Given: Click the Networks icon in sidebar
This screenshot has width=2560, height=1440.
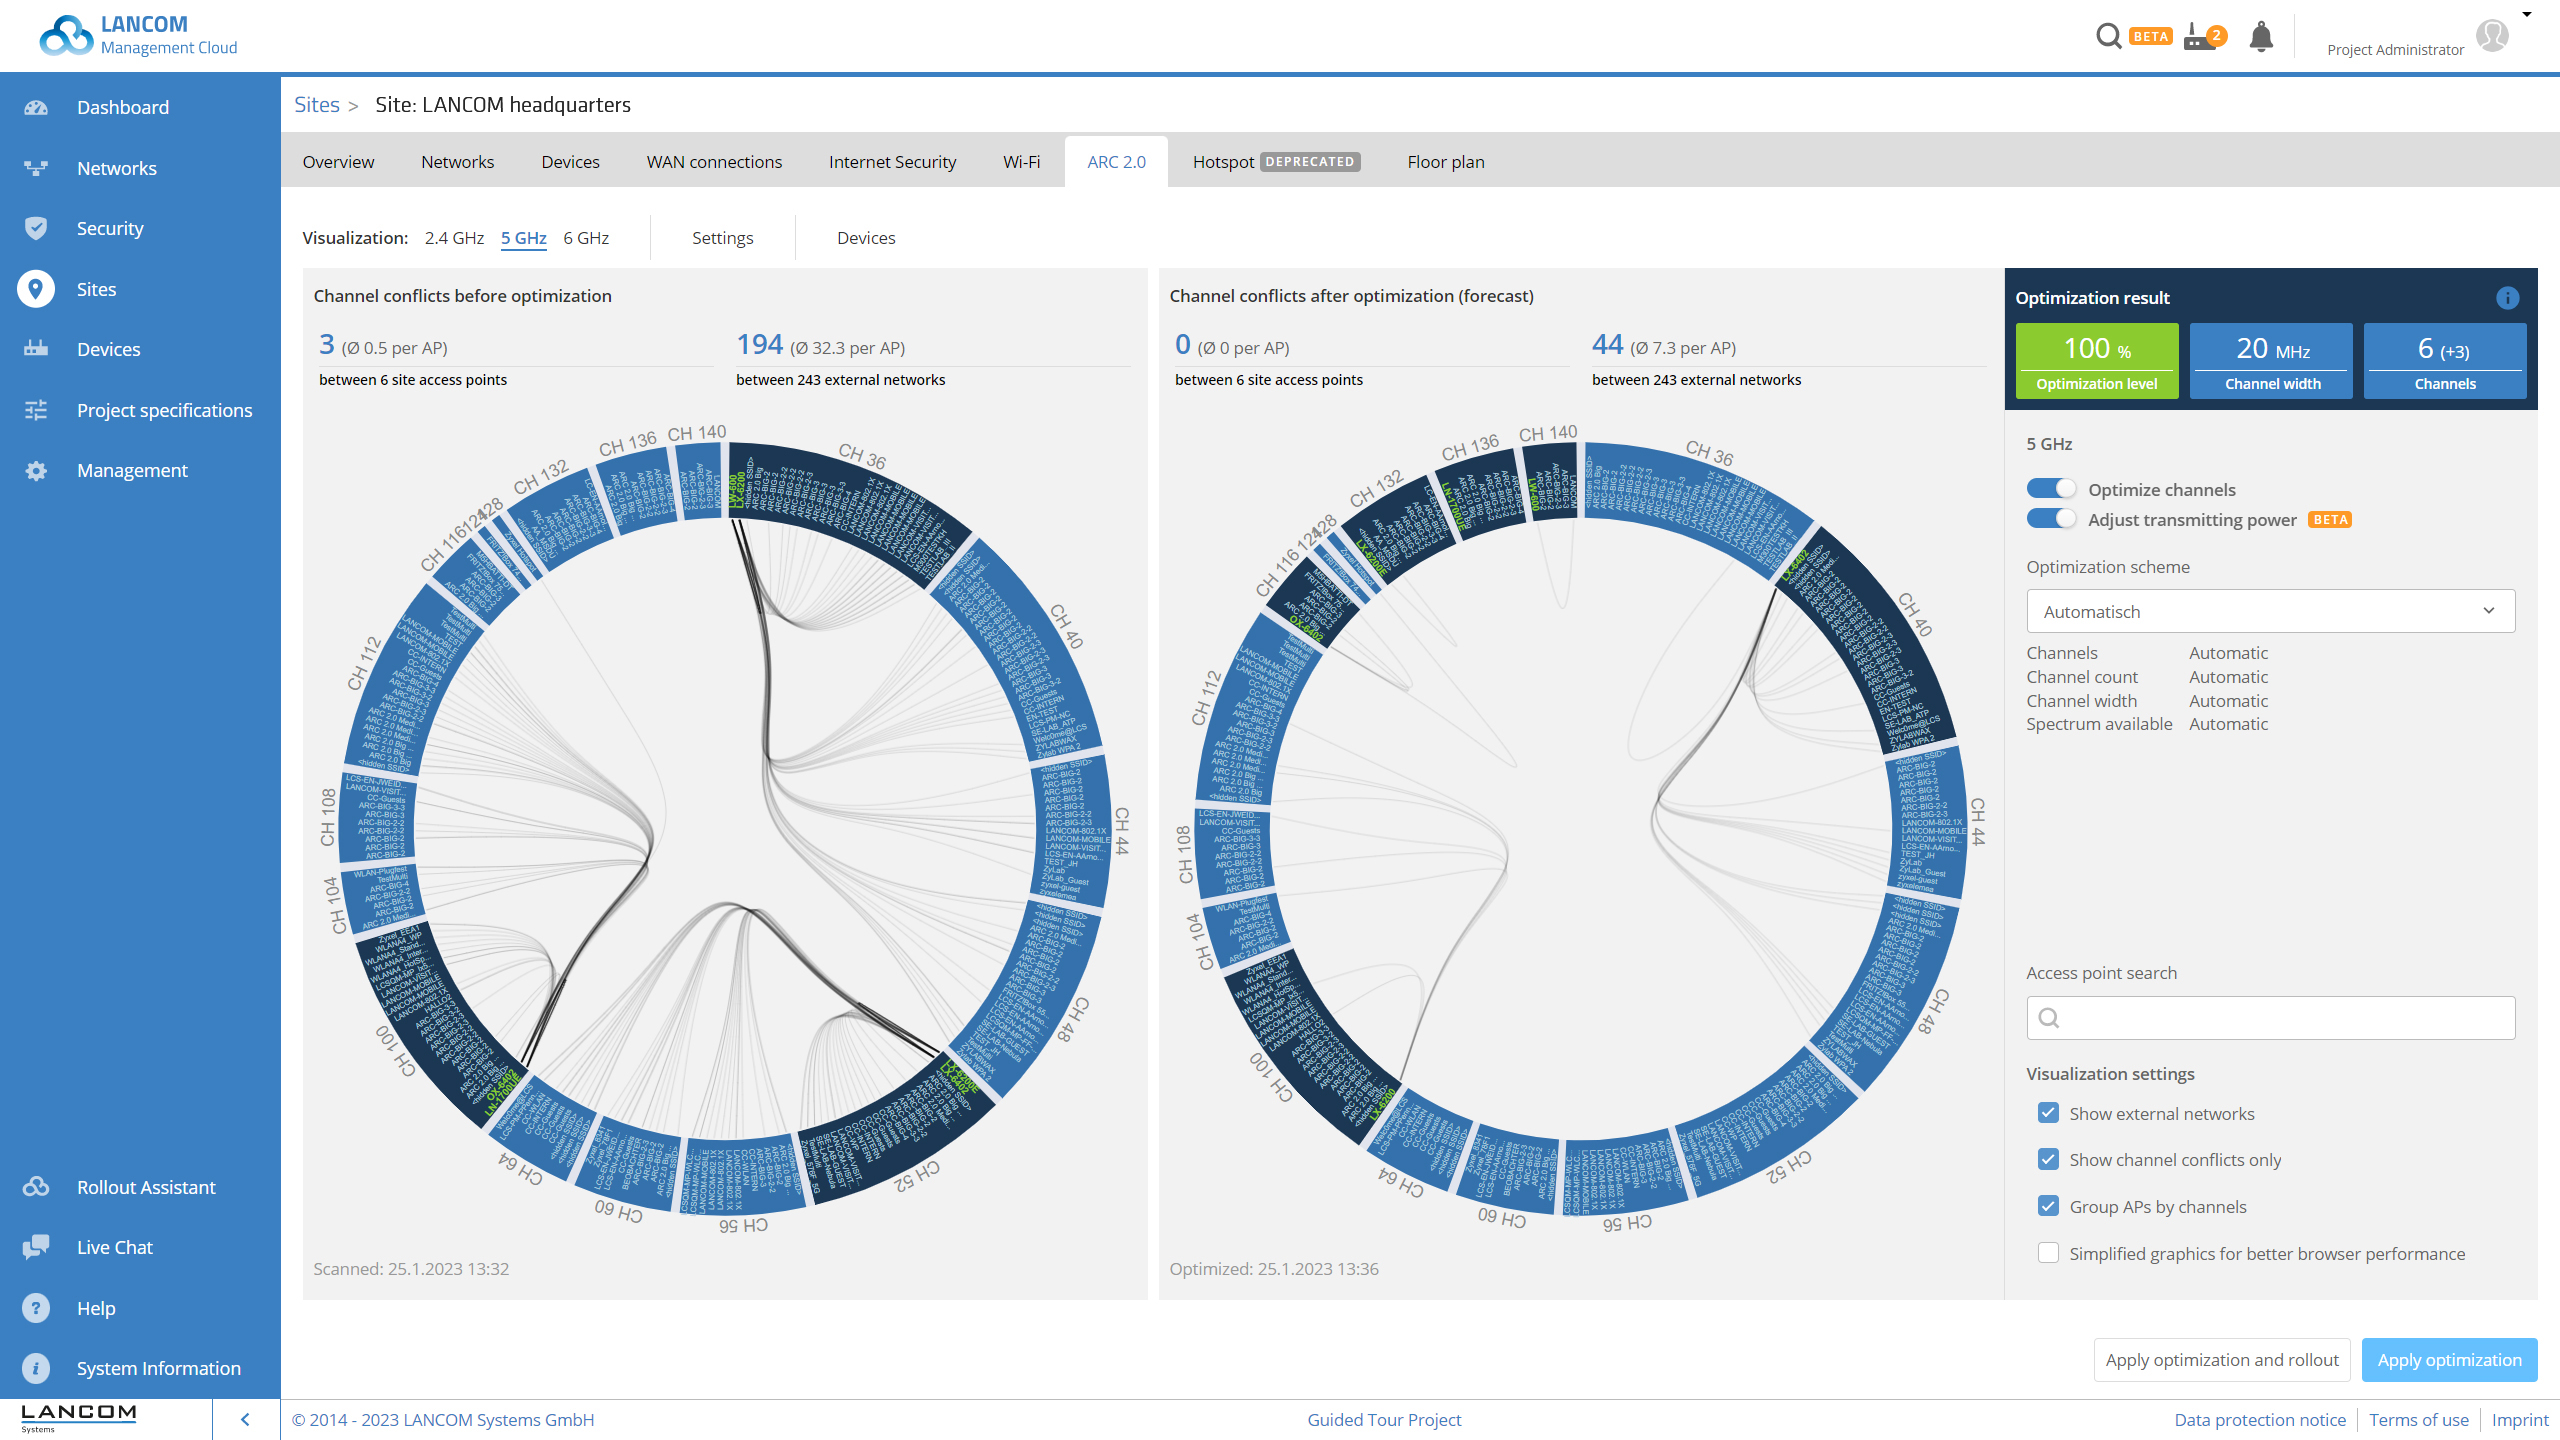Looking at the screenshot, I should [36, 168].
